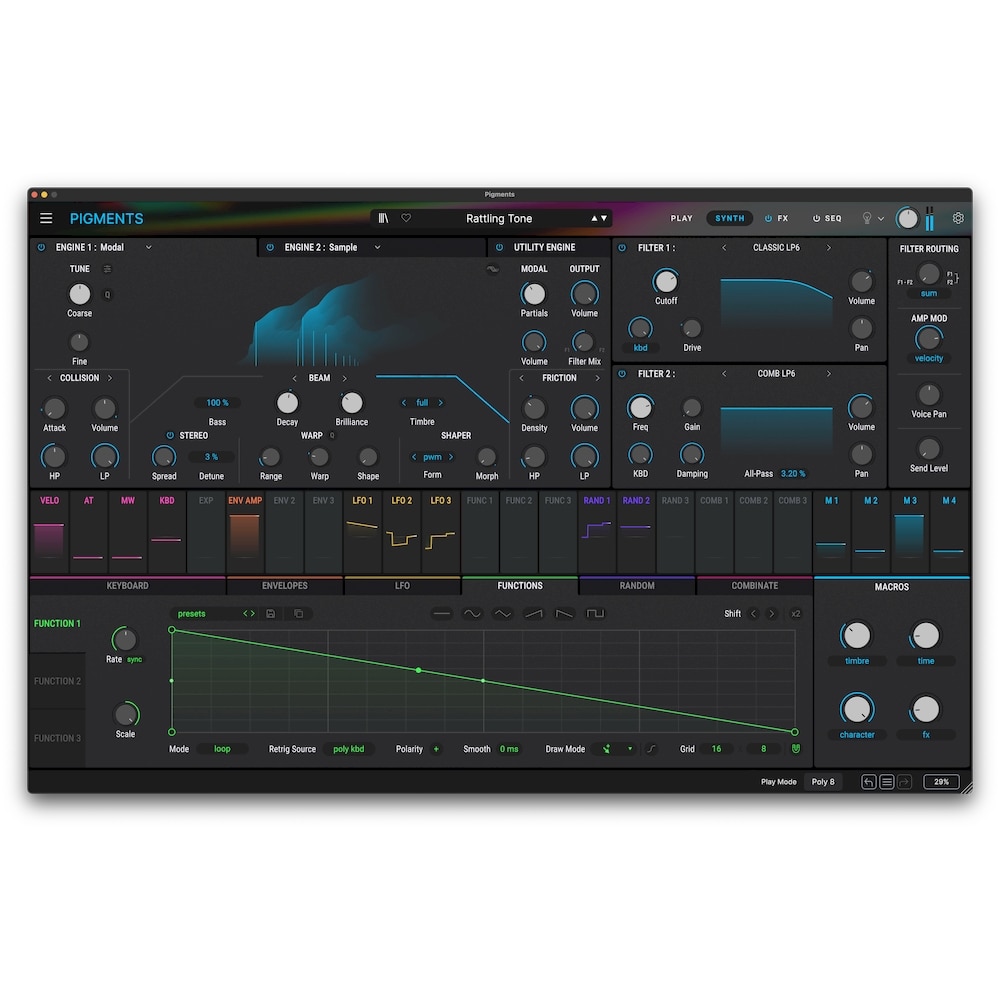Switch to the Random modulation tab

(x=637, y=586)
